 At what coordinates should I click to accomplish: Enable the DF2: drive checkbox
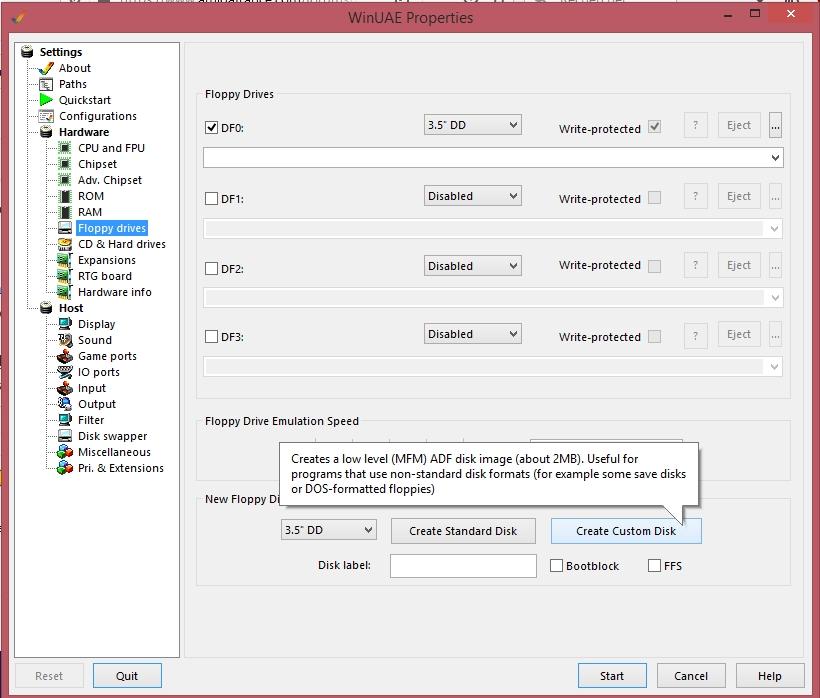(211, 269)
